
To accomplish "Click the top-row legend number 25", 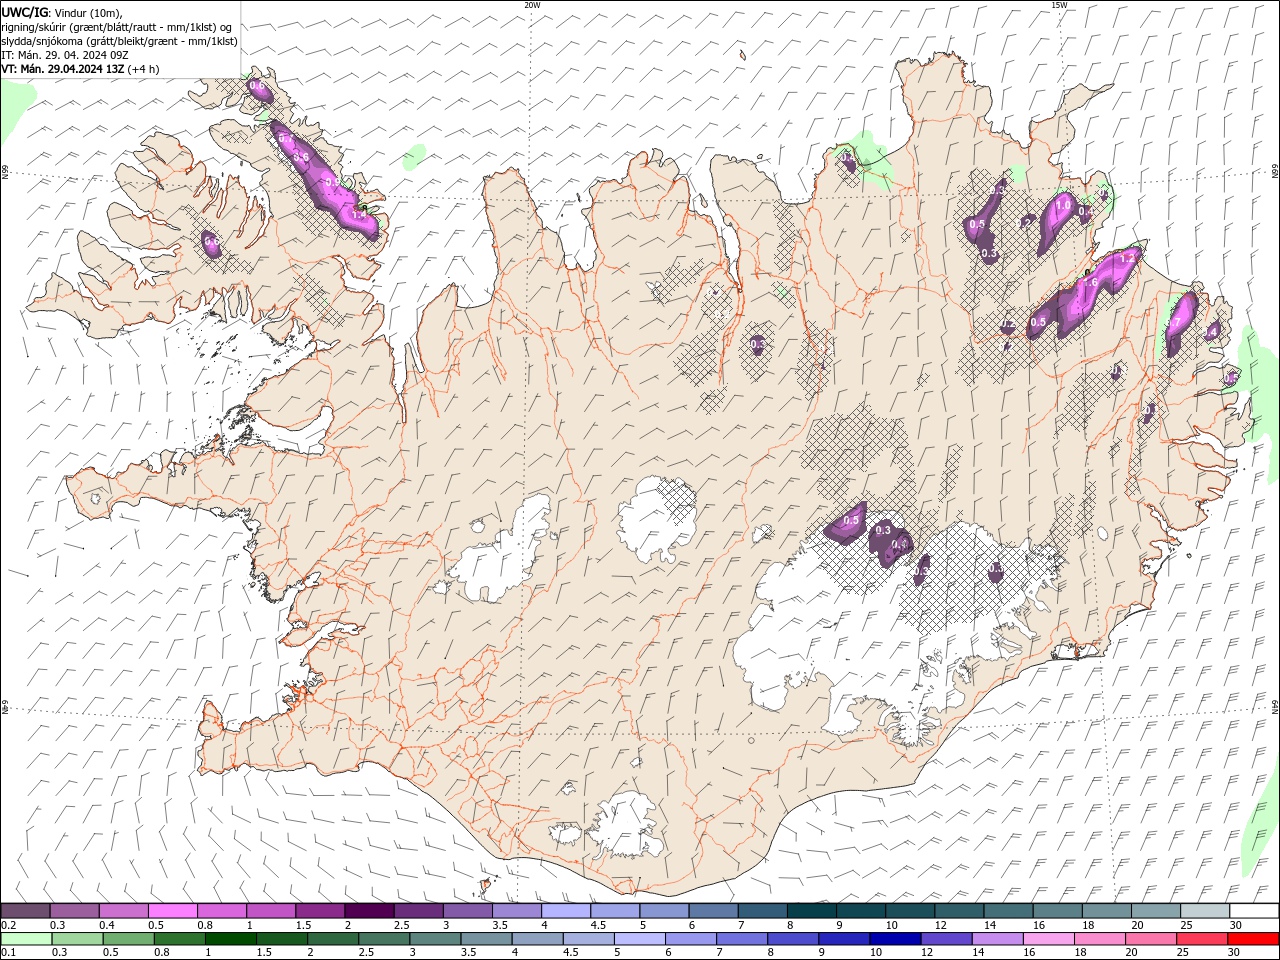I will [x=1186, y=925].
